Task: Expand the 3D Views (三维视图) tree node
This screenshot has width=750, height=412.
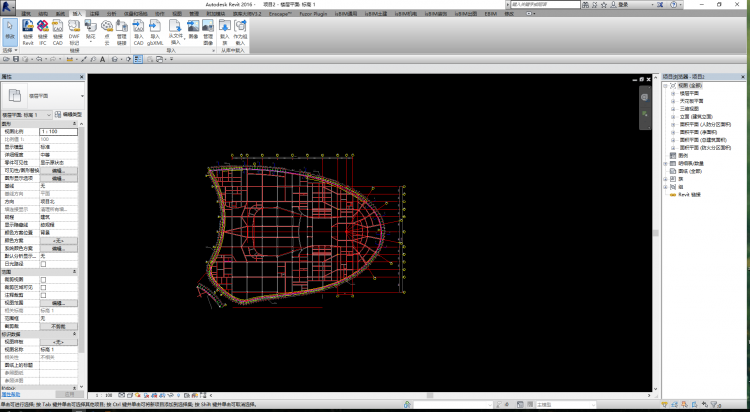Action: (673, 108)
